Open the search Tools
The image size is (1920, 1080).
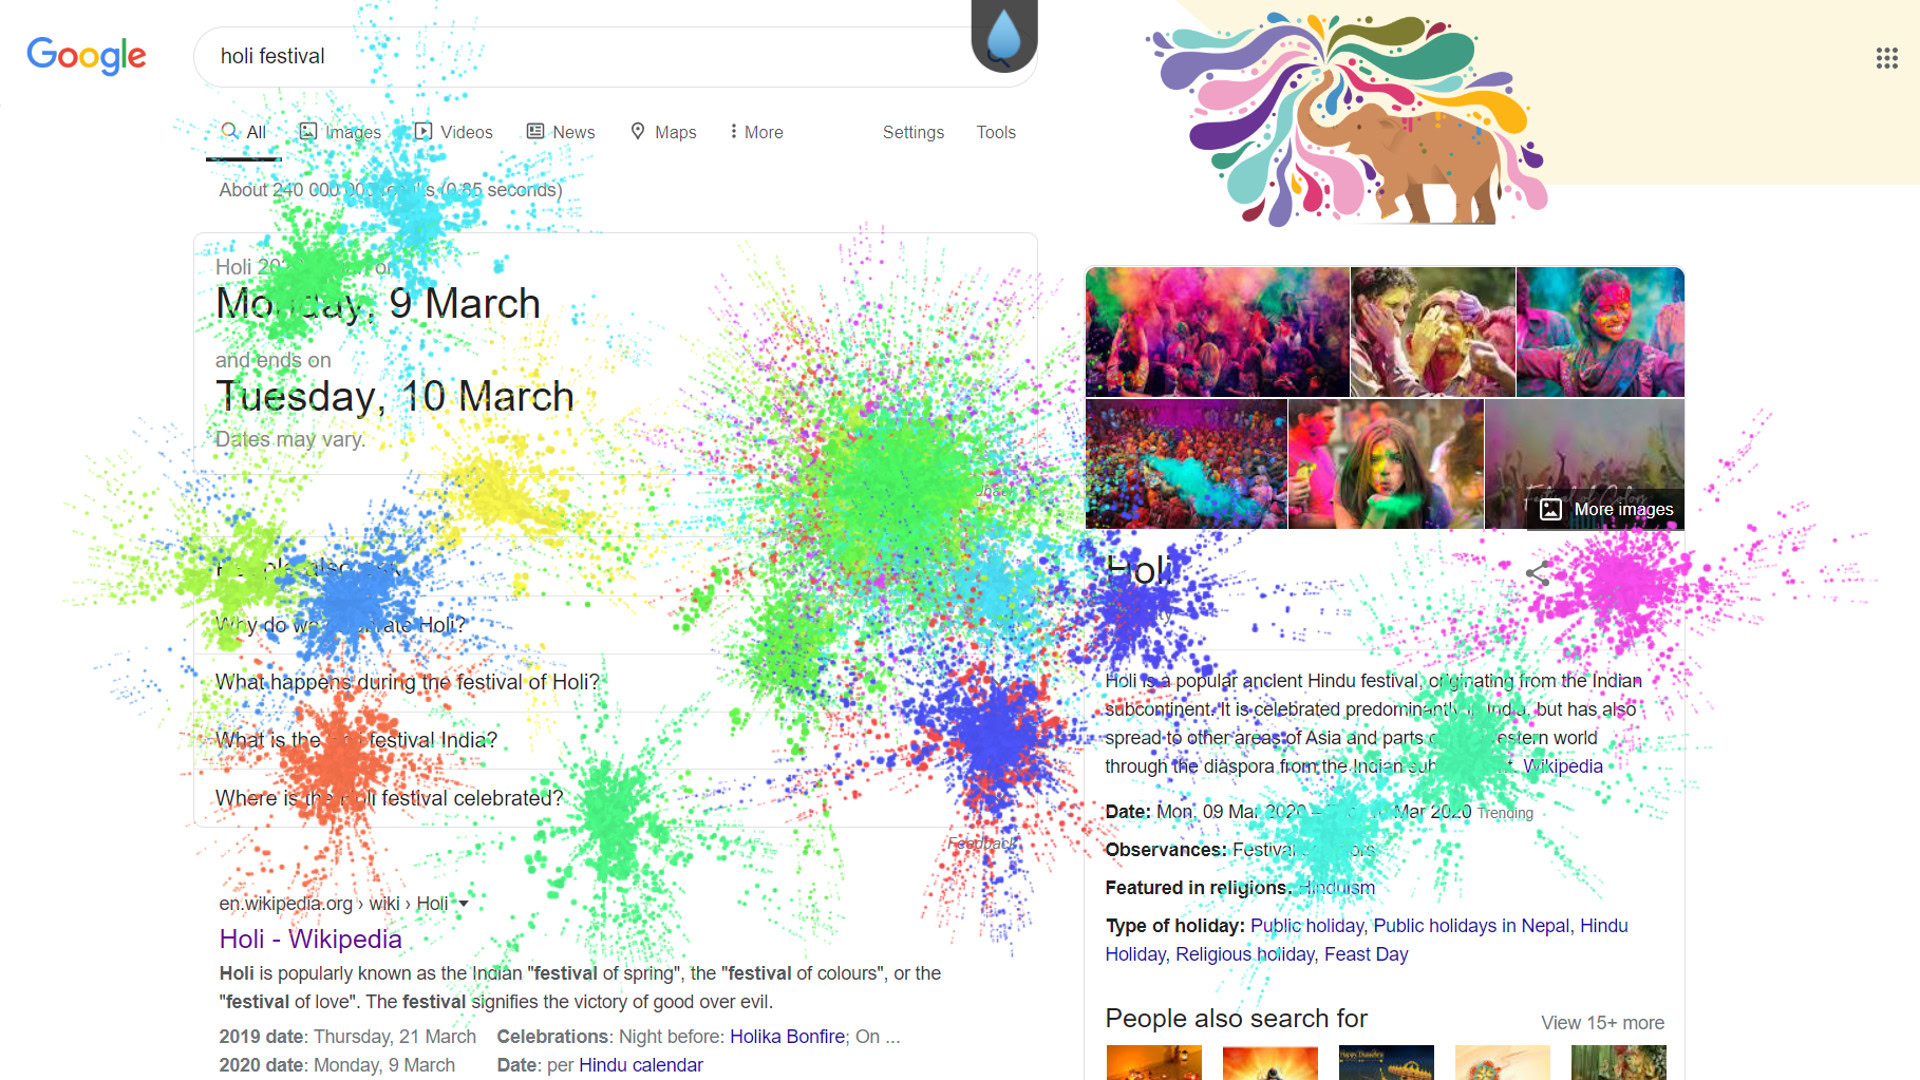tap(996, 132)
